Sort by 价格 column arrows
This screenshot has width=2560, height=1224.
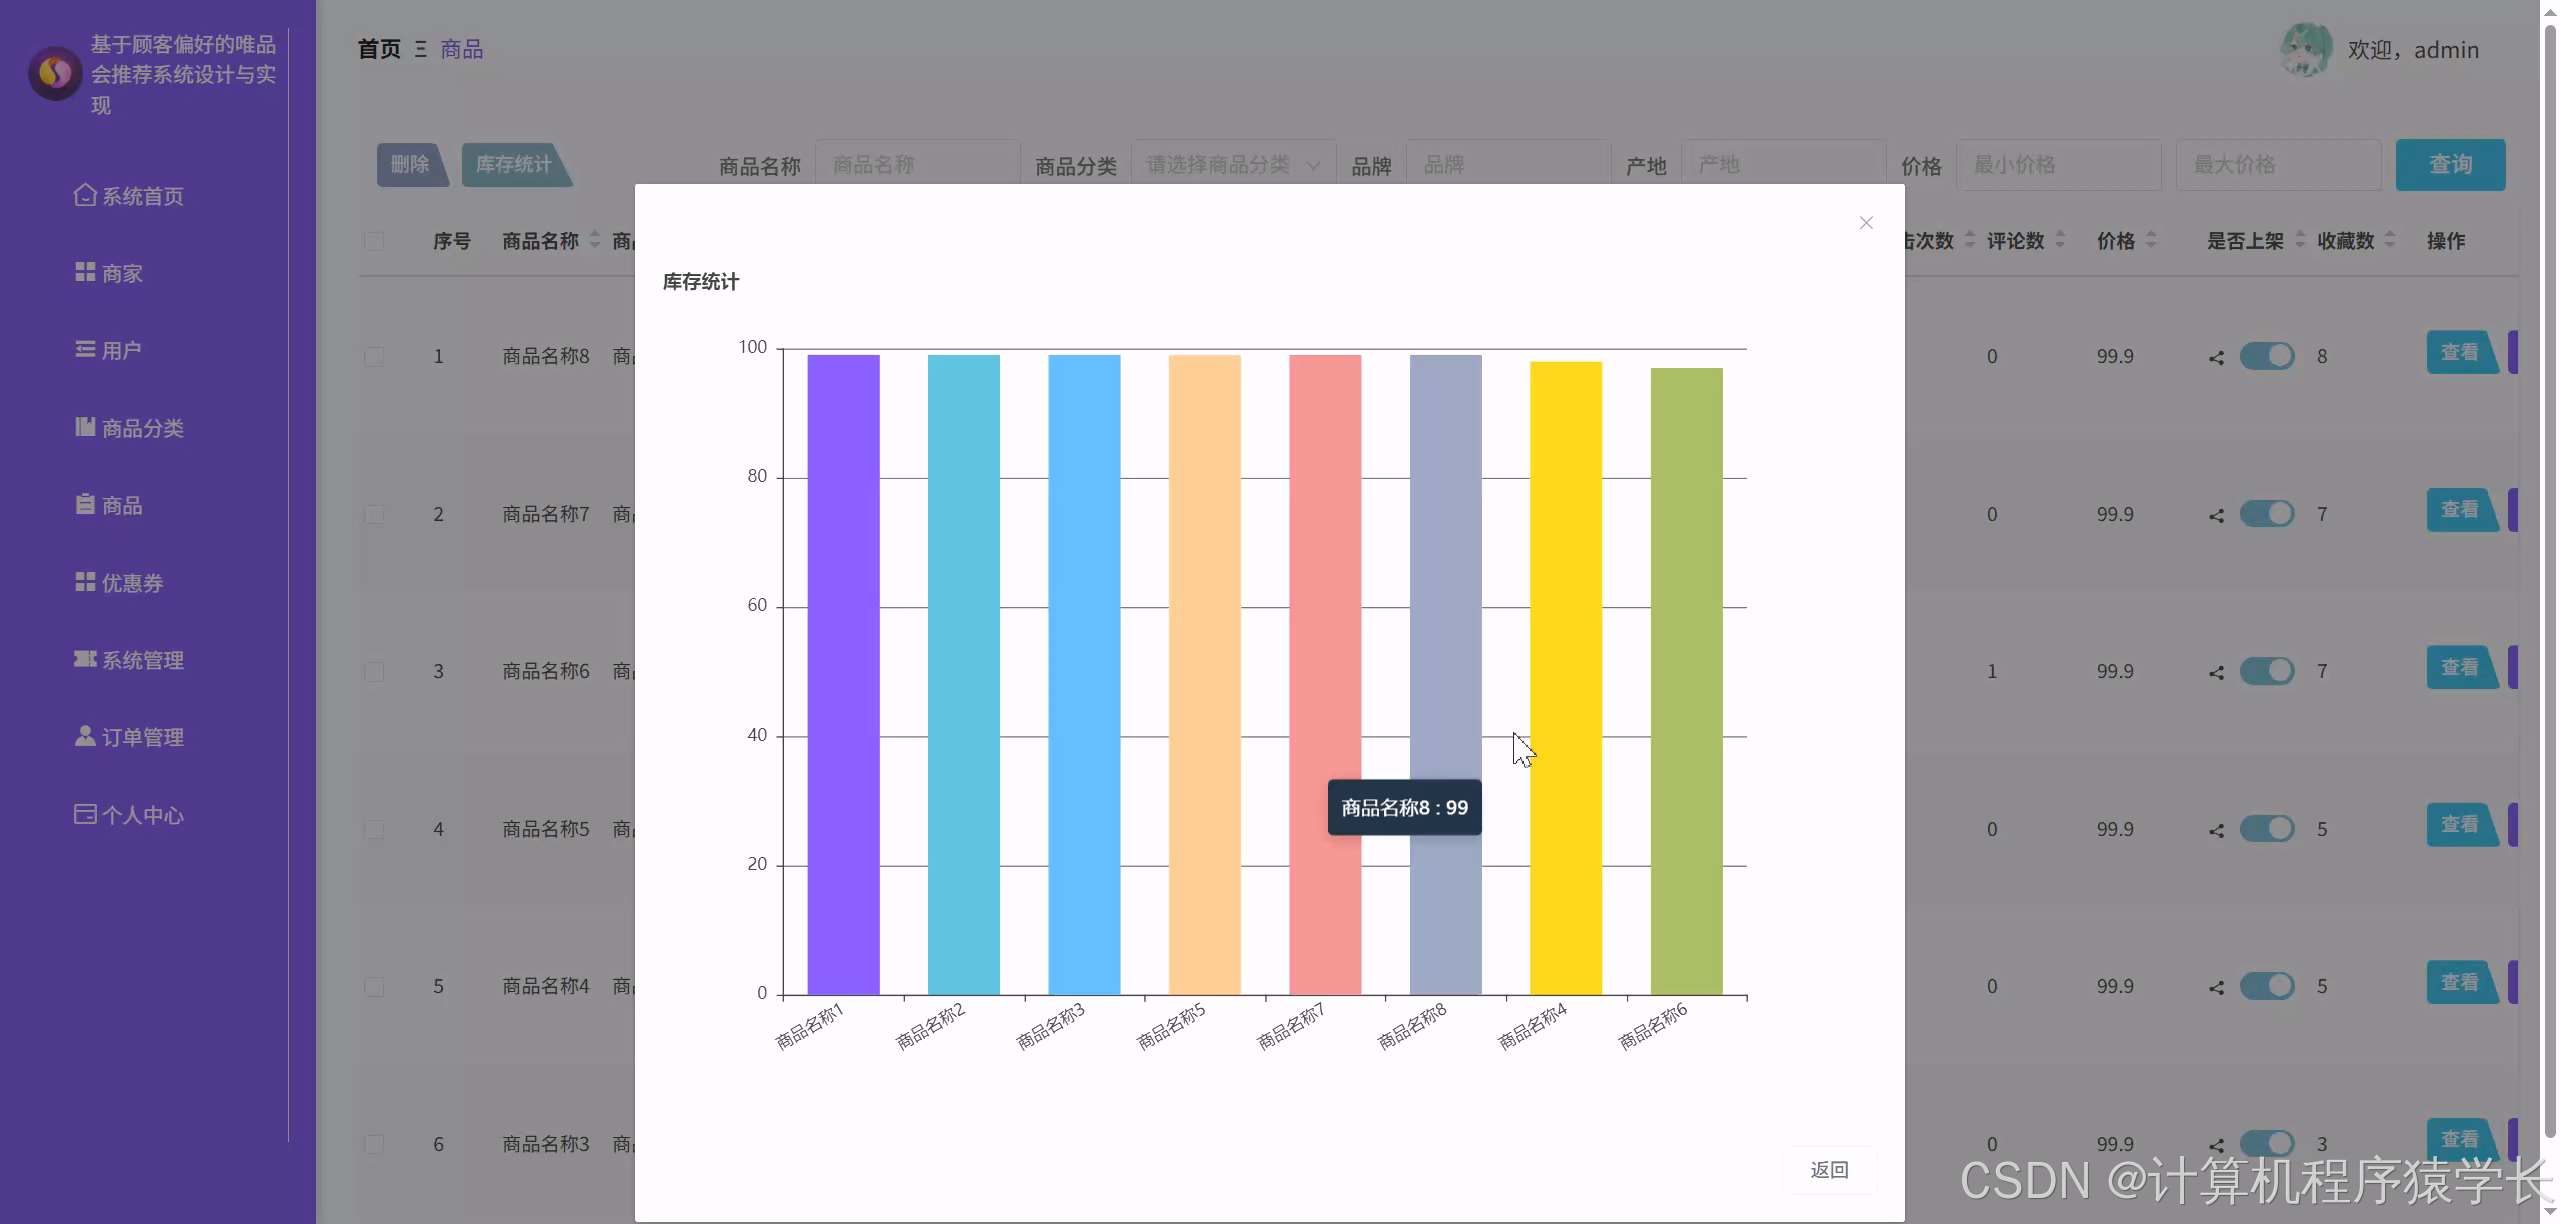(x=2151, y=240)
